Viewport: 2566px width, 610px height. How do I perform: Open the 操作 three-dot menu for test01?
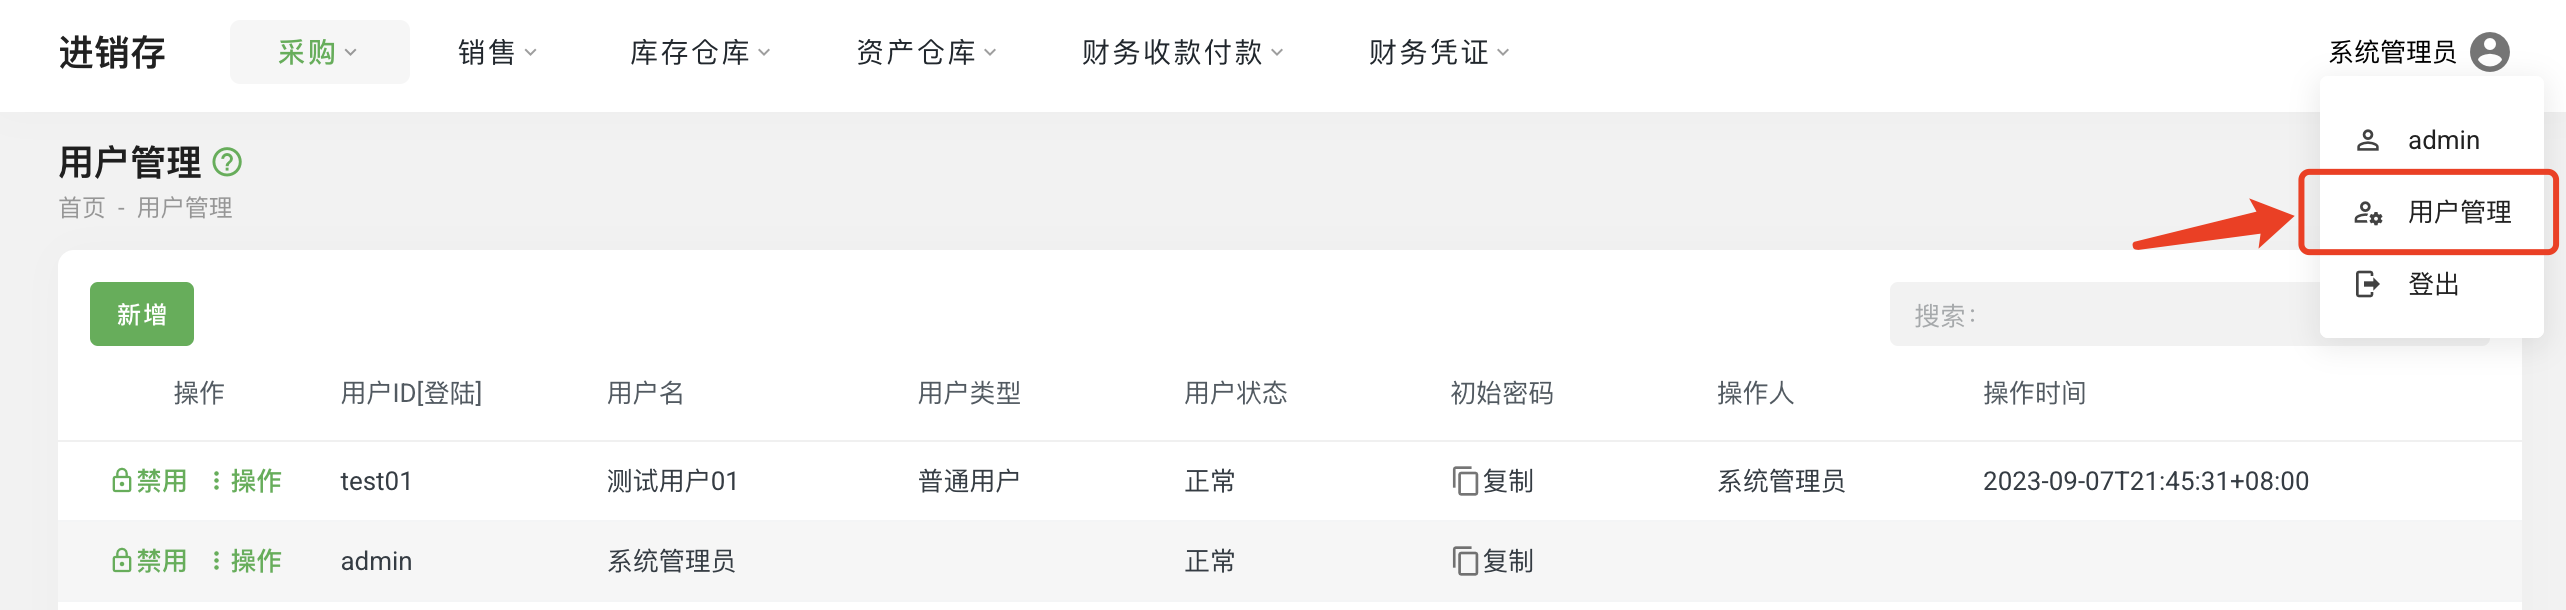coord(216,480)
